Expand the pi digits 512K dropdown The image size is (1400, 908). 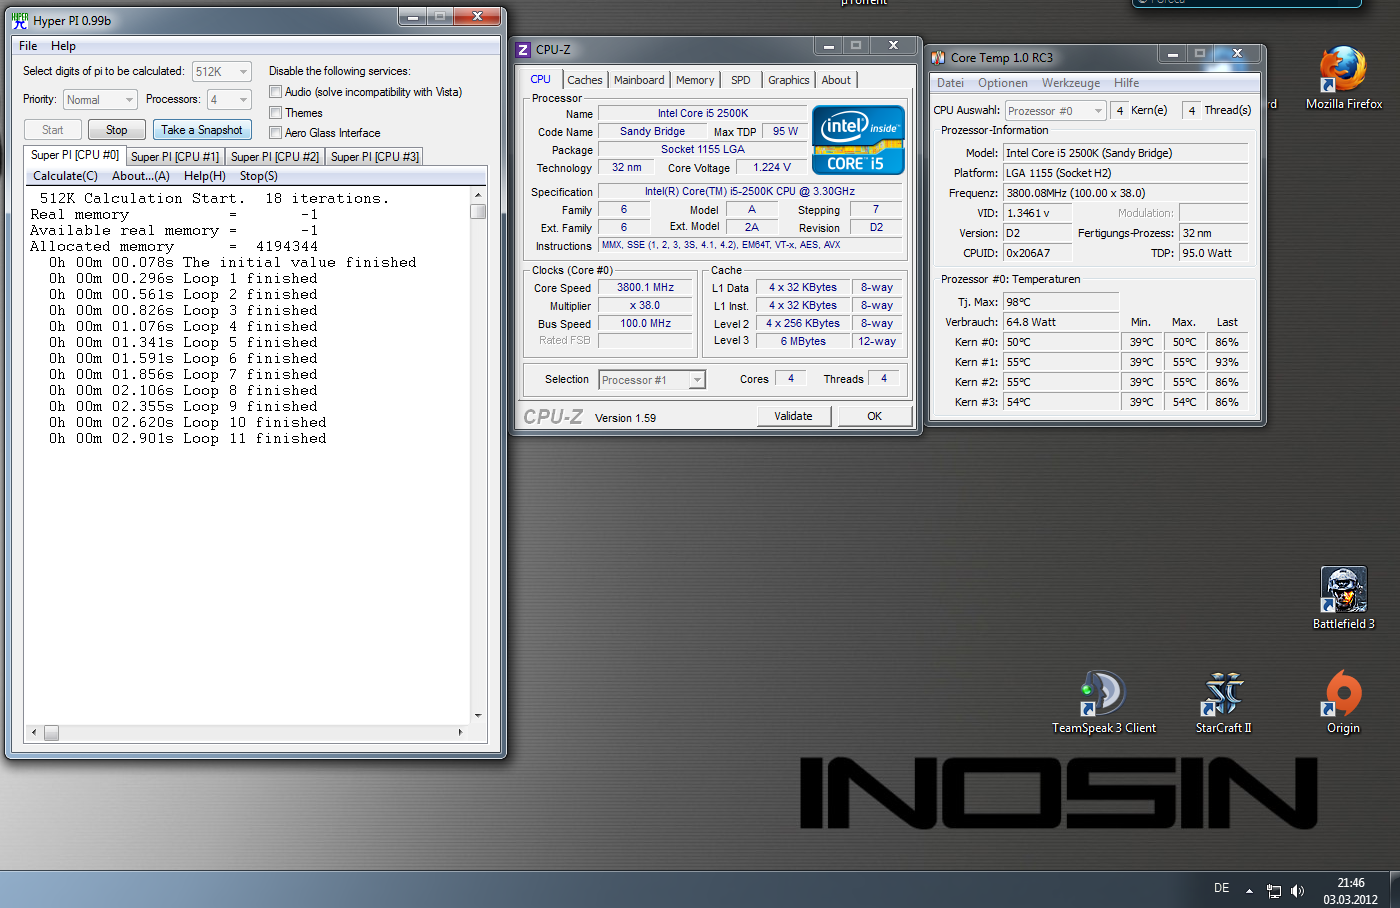[243, 71]
